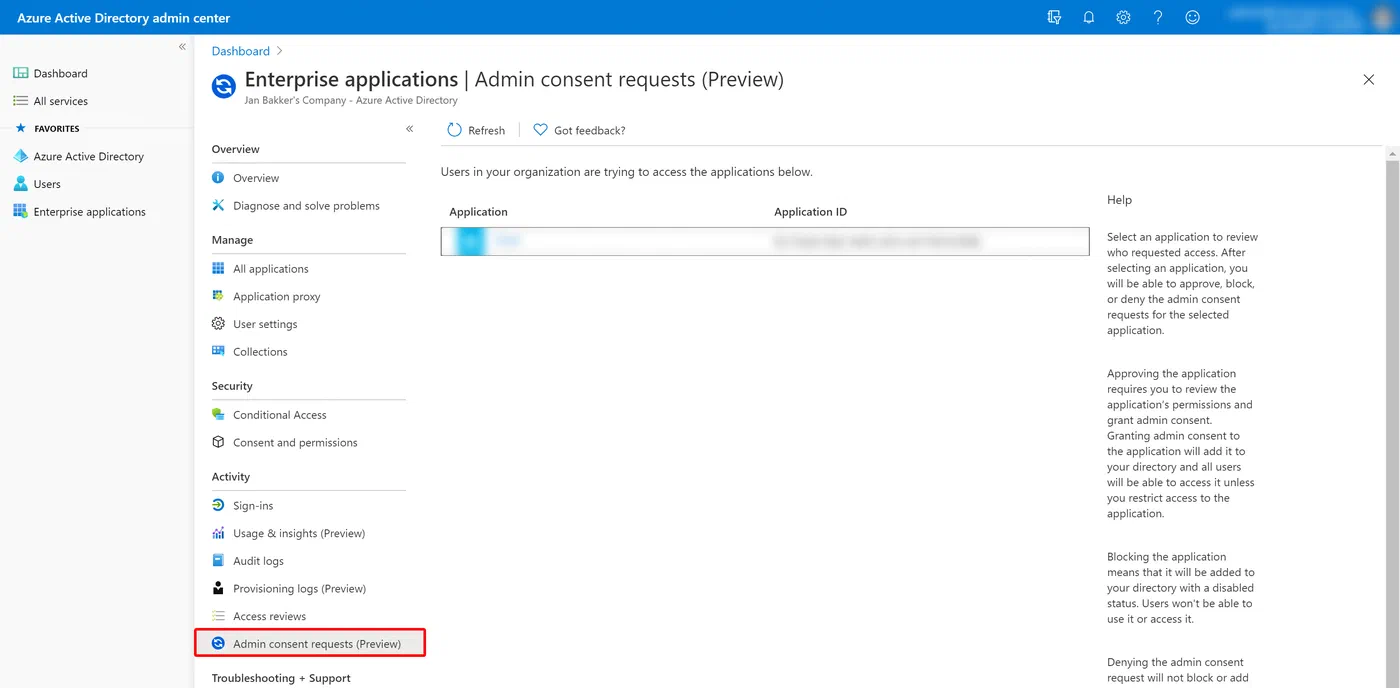Open portal settings gear
The image size is (1400, 688).
click(x=1123, y=17)
